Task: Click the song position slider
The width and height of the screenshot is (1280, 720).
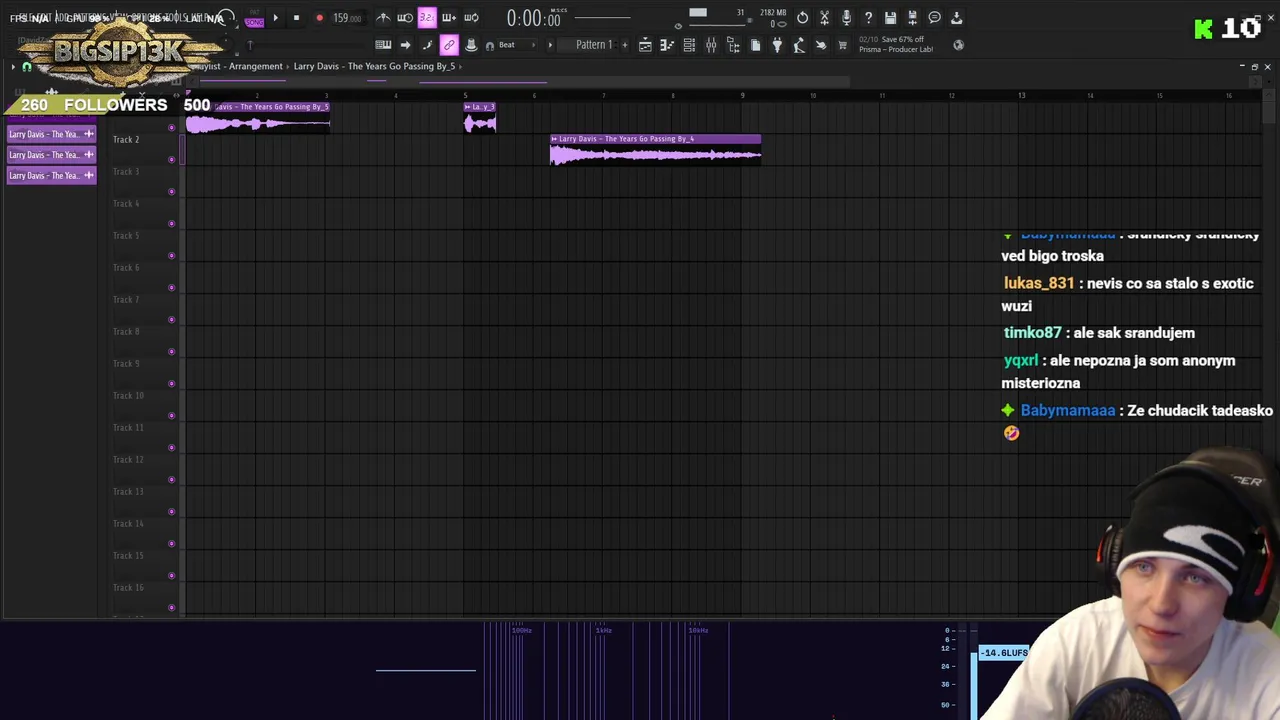Action: tap(603, 17)
